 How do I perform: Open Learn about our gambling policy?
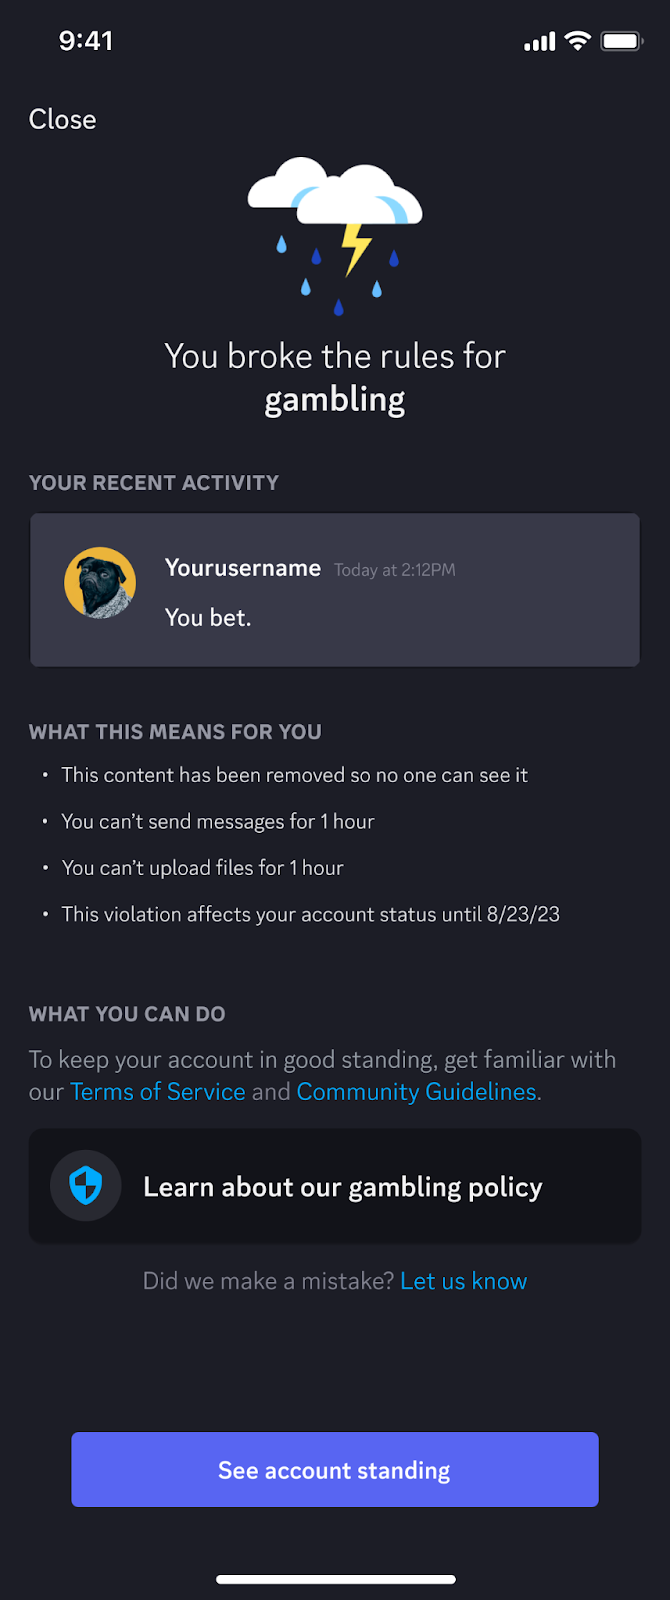click(x=335, y=1186)
